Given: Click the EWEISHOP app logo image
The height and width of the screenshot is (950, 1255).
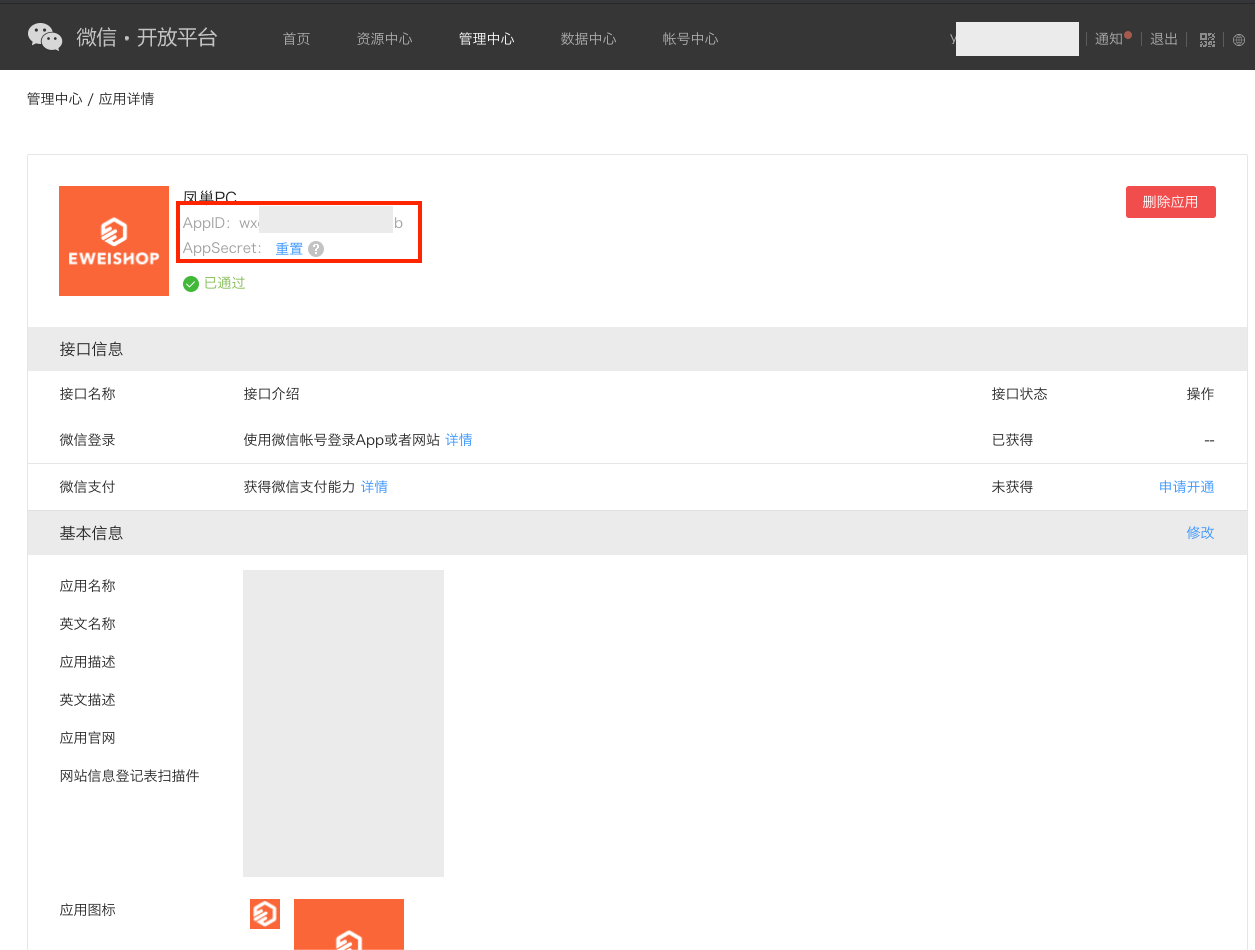Looking at the screenshot, I should click(x=114, y=241).
